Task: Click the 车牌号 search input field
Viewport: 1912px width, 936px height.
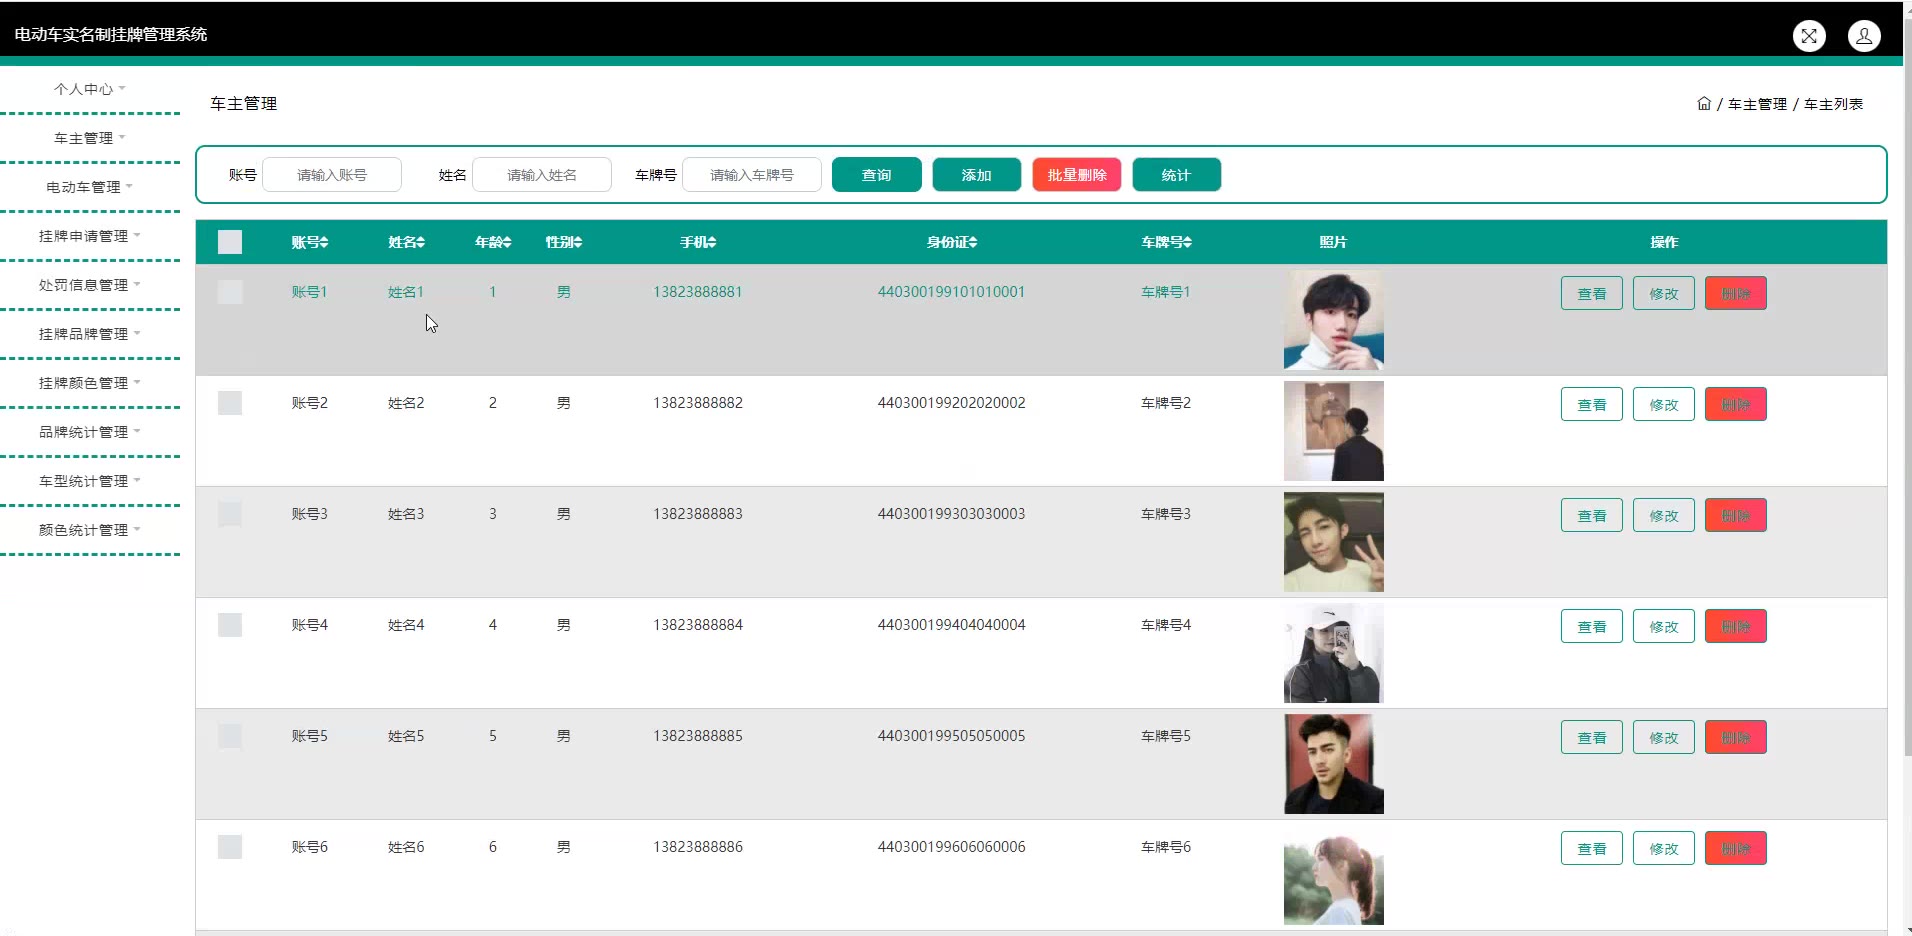Action: point(752,175)
